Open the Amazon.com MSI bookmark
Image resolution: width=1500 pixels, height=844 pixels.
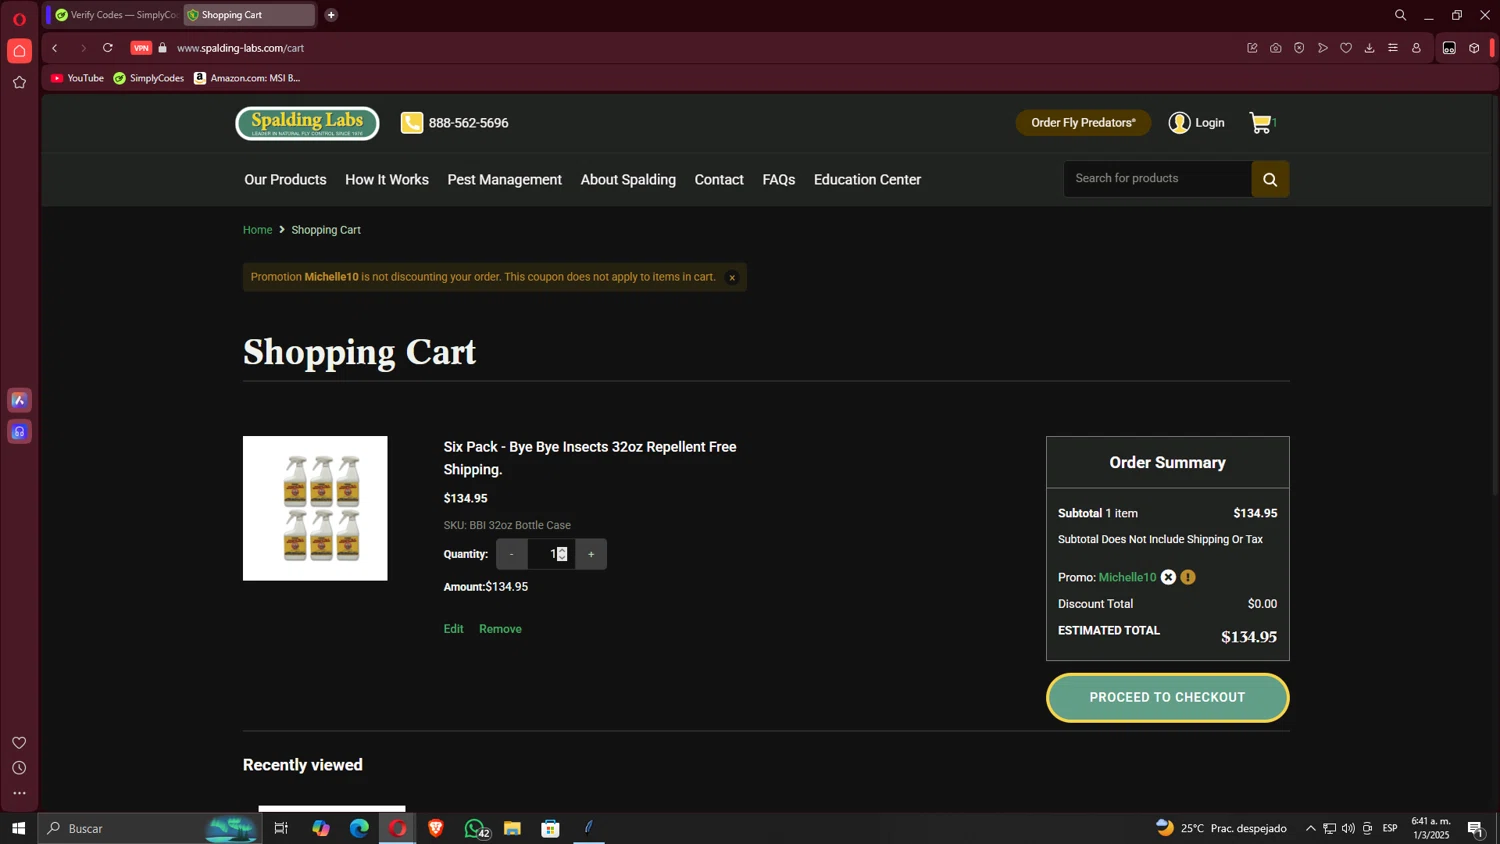247,78
